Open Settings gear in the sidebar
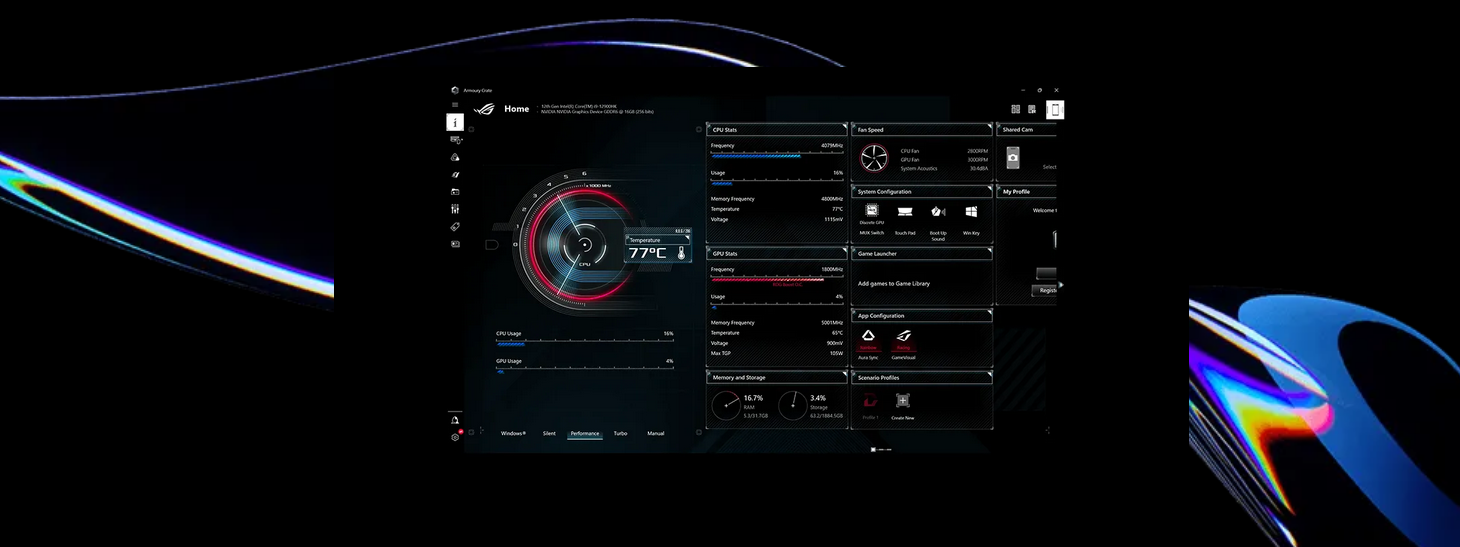 (455, 437)
